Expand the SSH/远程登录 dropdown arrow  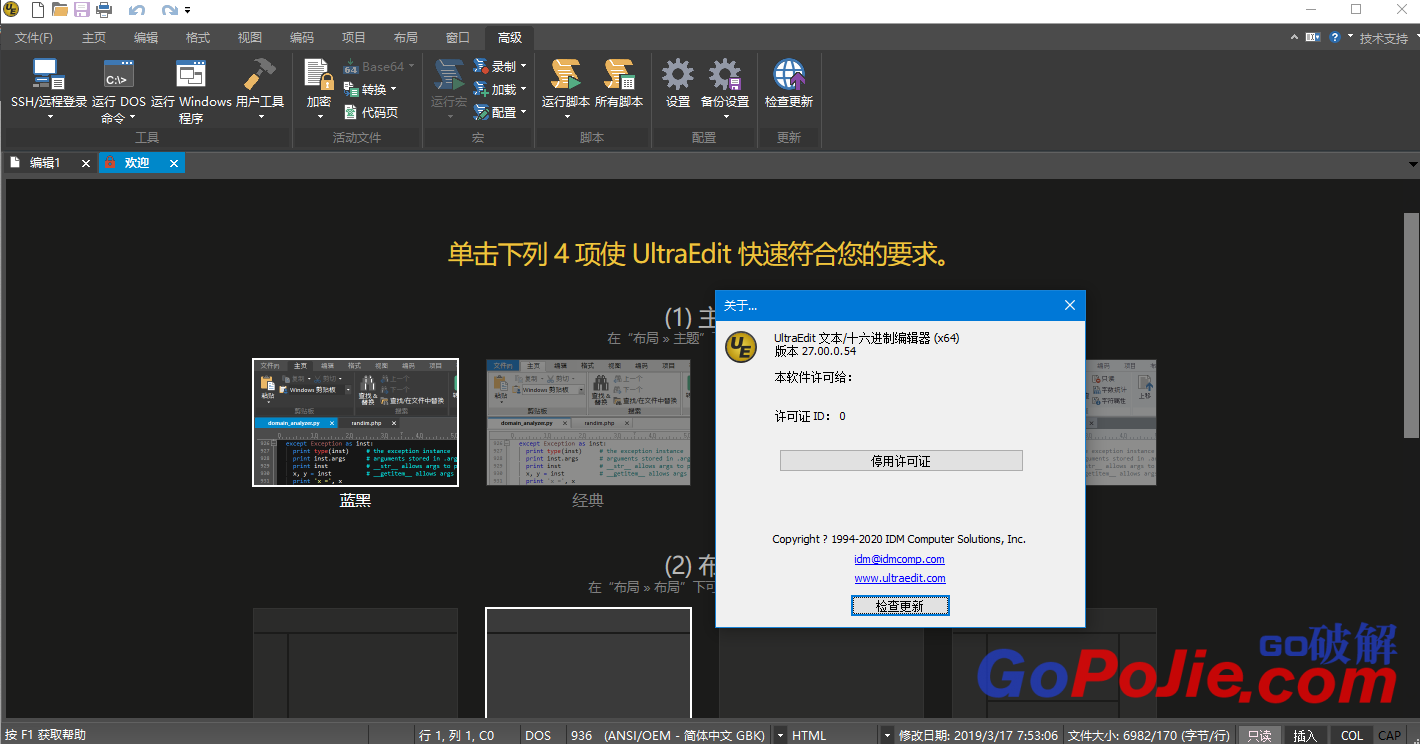point(49,116)
